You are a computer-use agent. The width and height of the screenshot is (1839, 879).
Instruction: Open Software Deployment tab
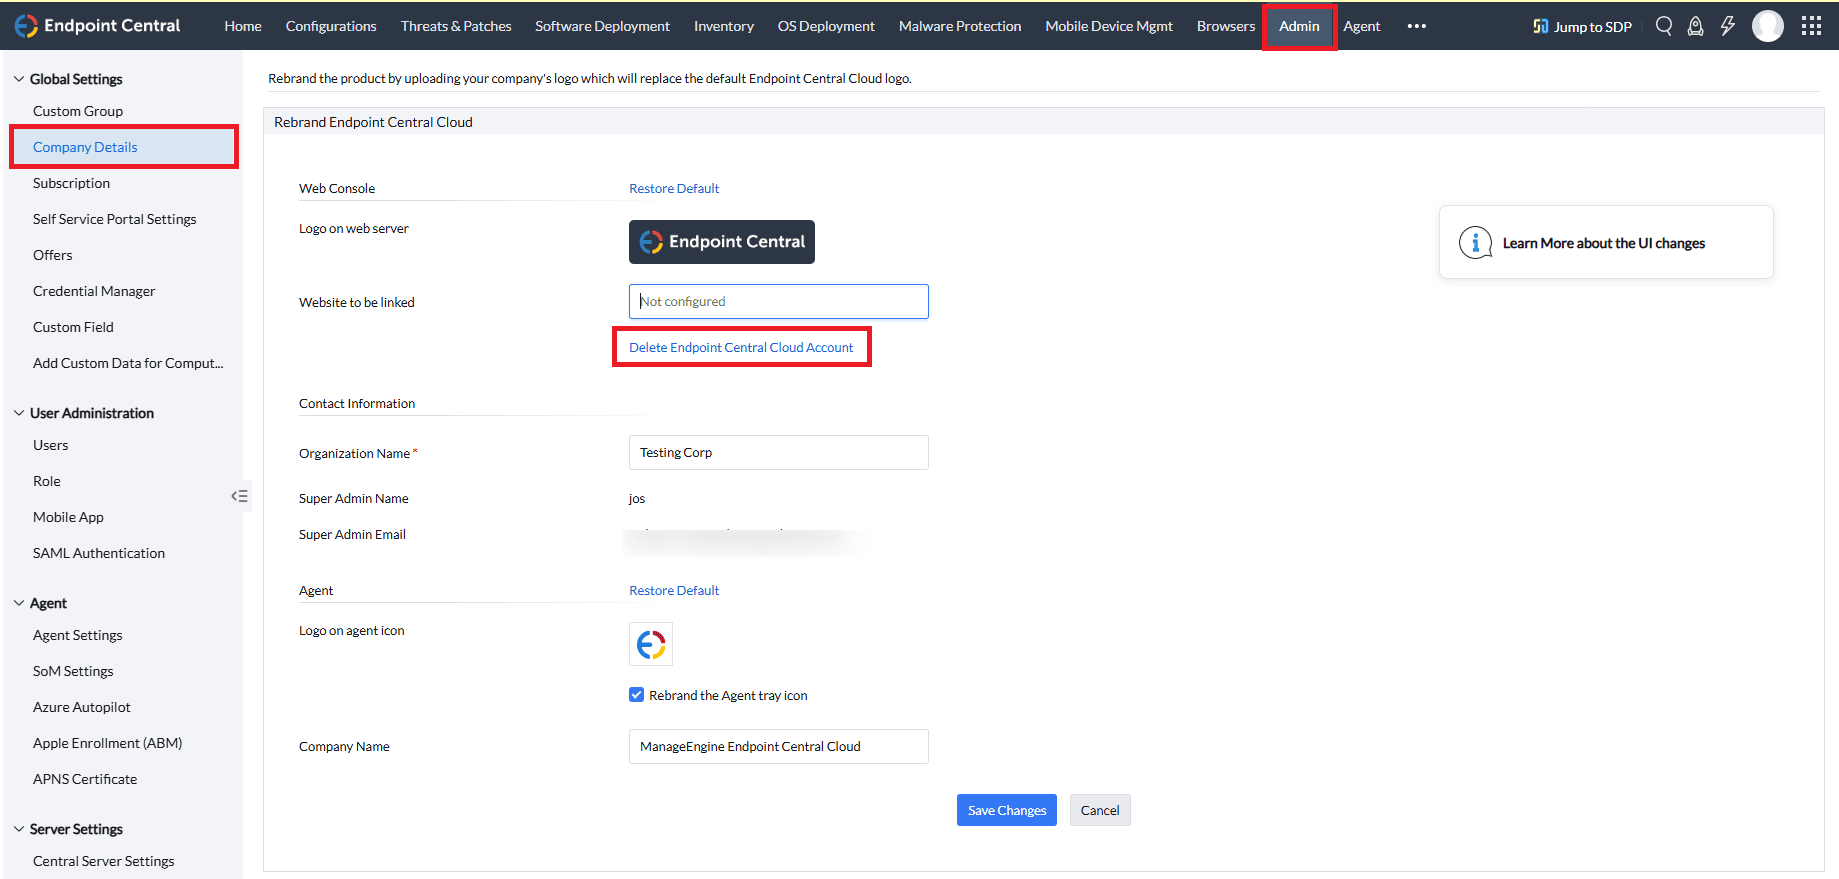point(602,26)
